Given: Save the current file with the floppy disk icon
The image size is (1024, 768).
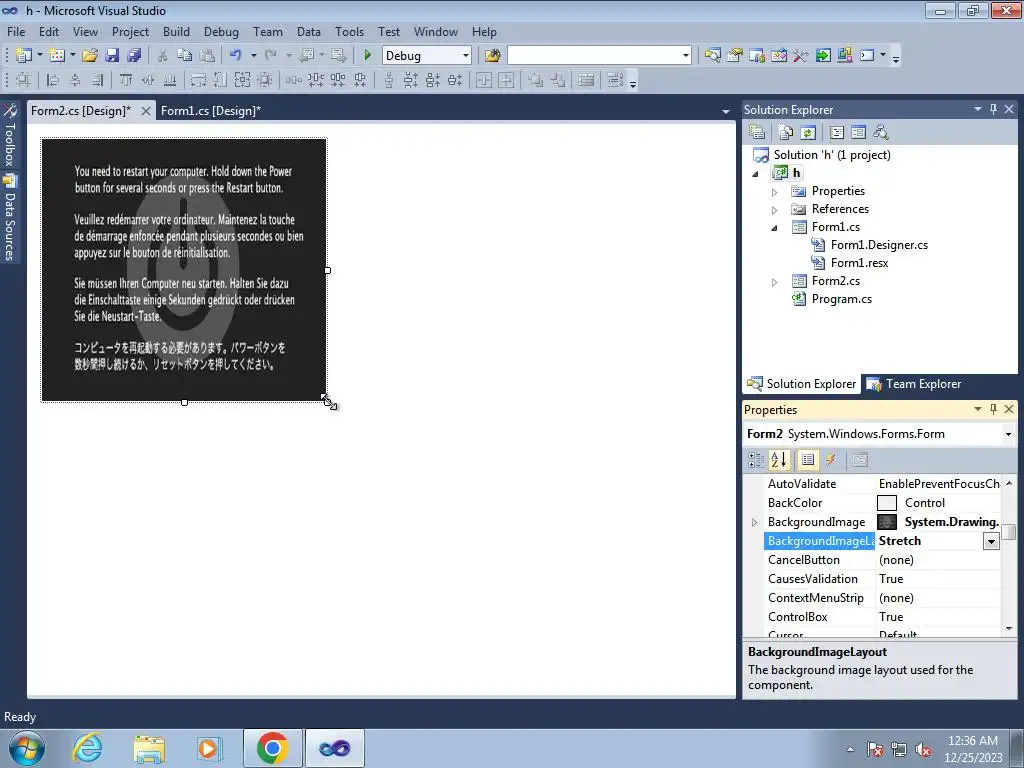Looking at the screenshot, I should (x=112, y=56).
